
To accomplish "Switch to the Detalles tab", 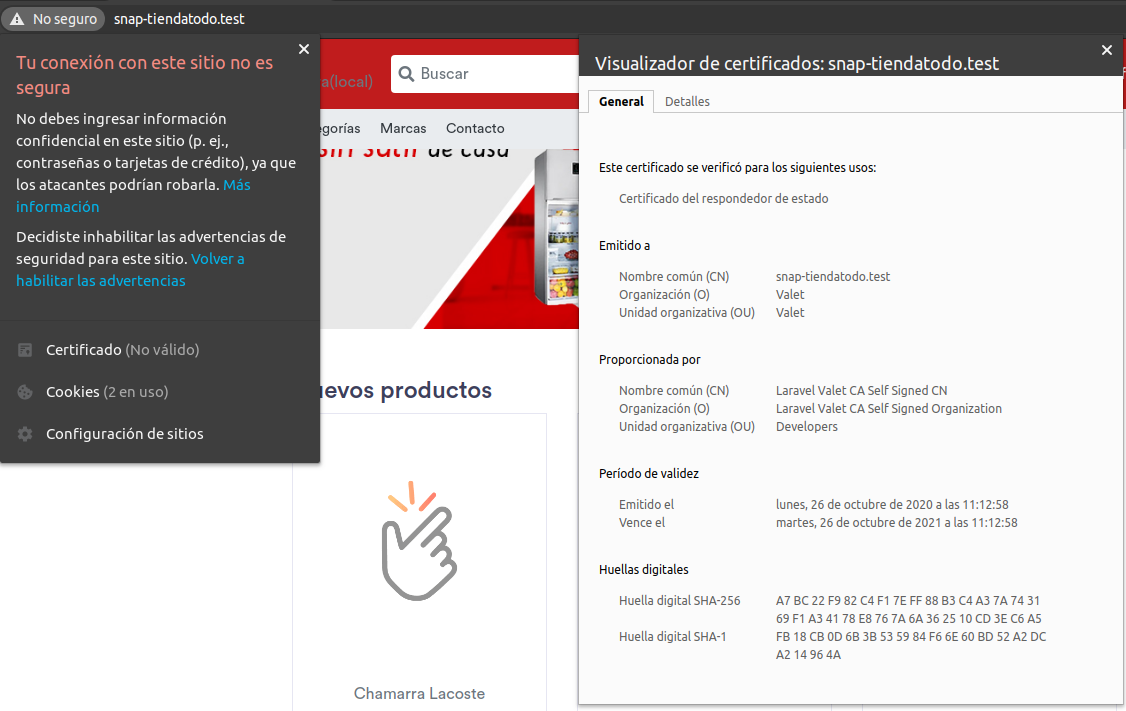I will [687, 101].
